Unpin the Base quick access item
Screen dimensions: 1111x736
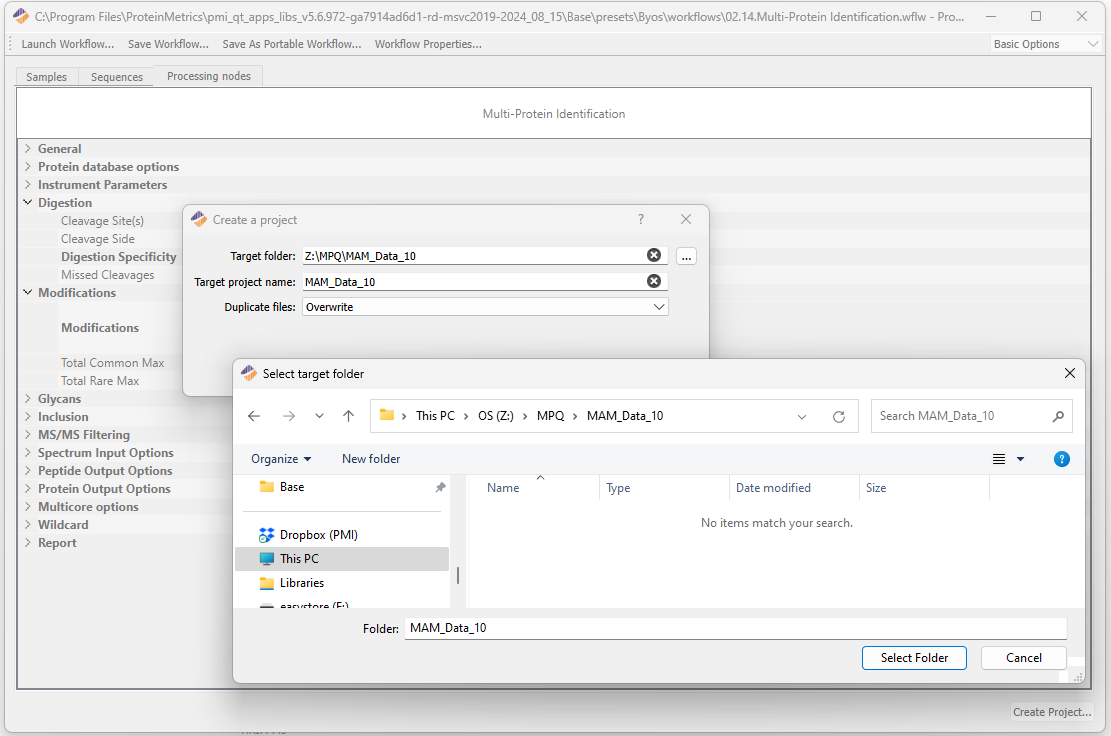click(x=440, y=487)
